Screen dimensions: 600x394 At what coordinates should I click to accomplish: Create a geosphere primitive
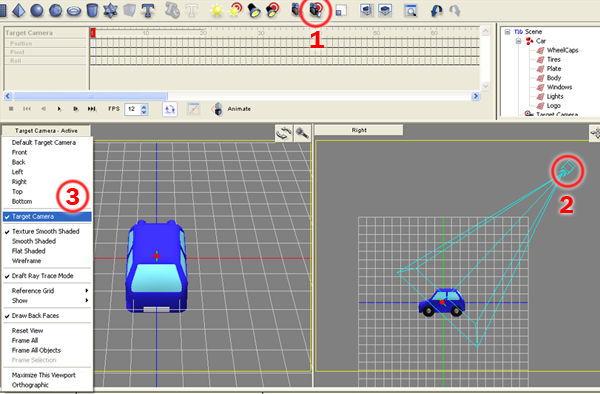point(55,10)
